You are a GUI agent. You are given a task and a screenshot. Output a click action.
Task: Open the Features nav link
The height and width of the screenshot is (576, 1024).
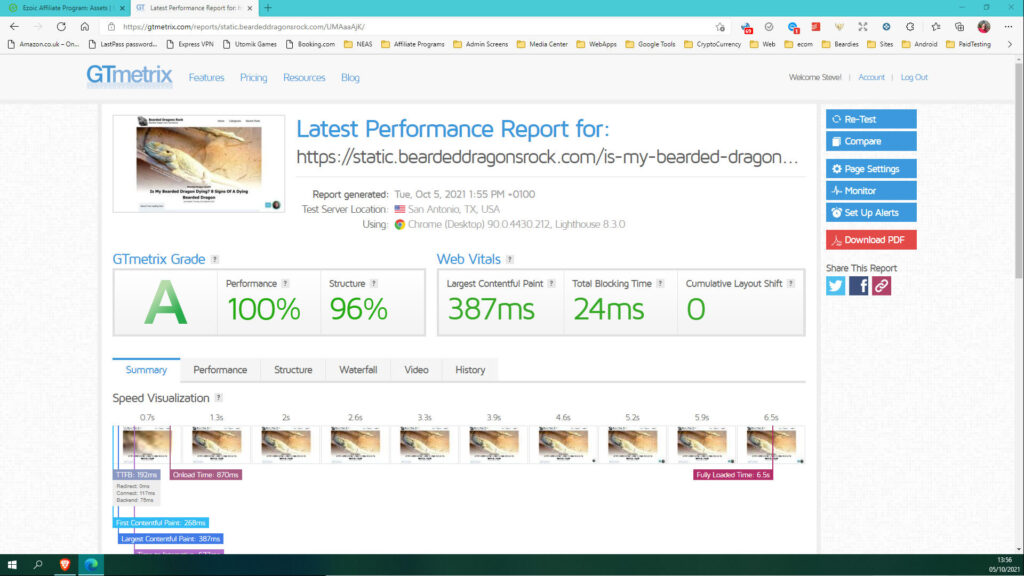point(206,77)
